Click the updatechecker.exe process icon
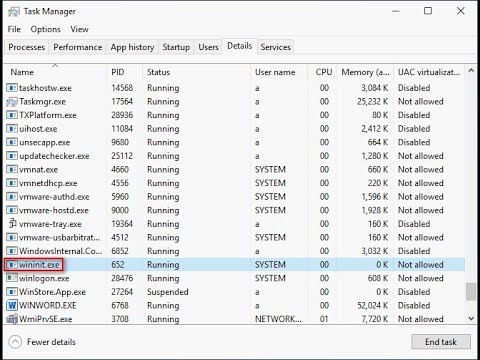This screenshot has height=360, width=480. point(12,156)
